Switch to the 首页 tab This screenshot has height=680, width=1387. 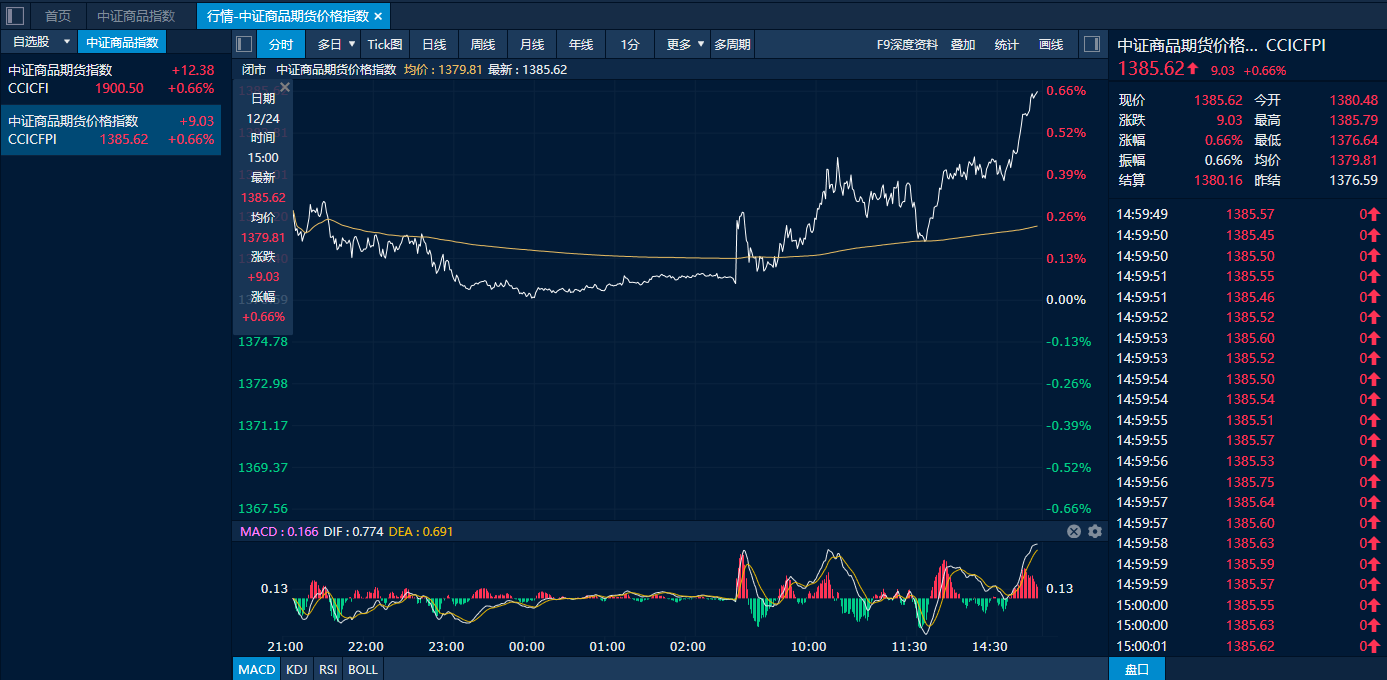pyautogui.click(x=58, y=16)
